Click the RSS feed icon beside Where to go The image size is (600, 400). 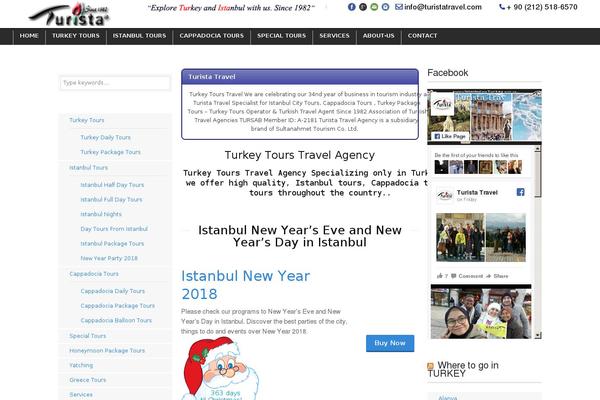click(430, 366)
